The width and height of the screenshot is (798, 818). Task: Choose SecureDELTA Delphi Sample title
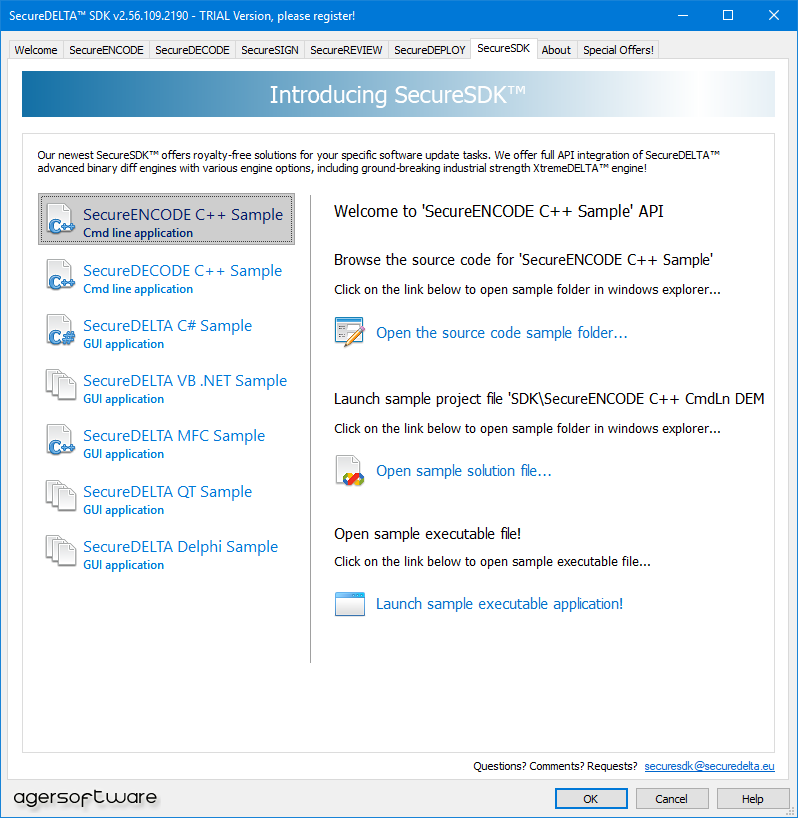coord(180,547)
